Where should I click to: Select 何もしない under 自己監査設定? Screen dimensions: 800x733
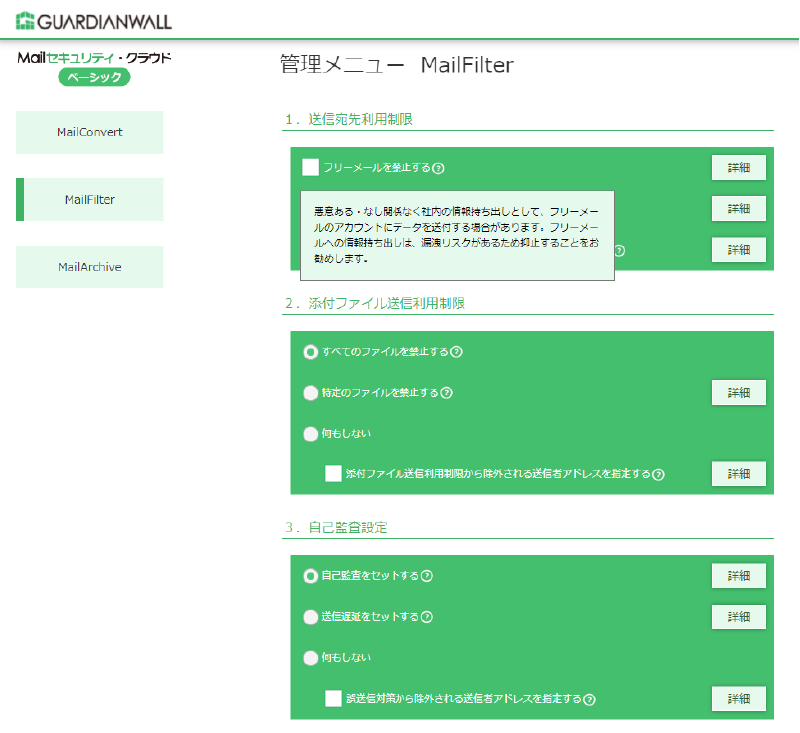(310, 658)
